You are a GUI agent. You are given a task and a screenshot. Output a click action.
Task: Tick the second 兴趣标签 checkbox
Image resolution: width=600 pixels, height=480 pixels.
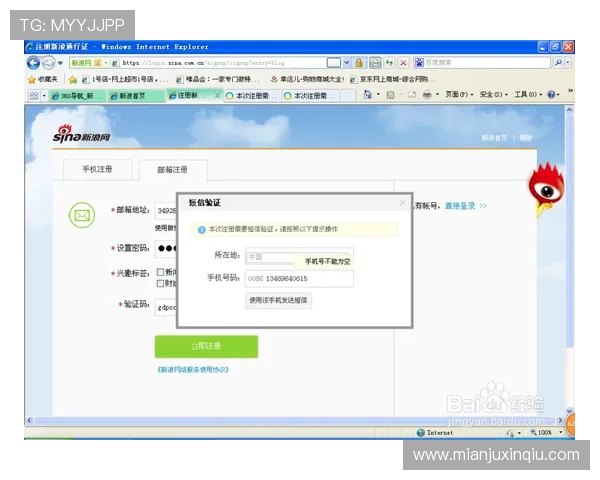pos(161,284)
